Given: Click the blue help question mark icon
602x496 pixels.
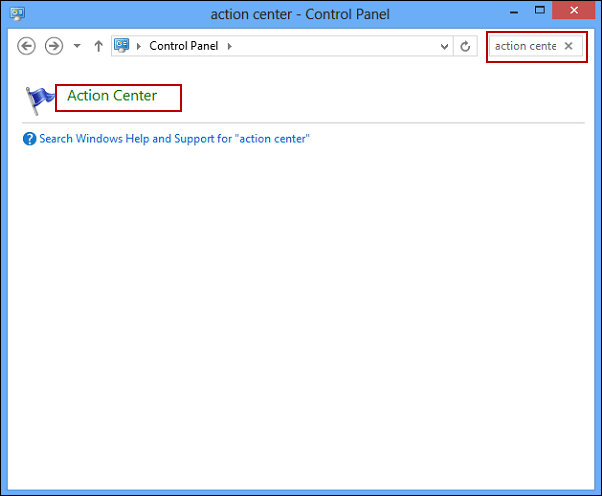Looking at the screenshot, I should coord(30,139).
